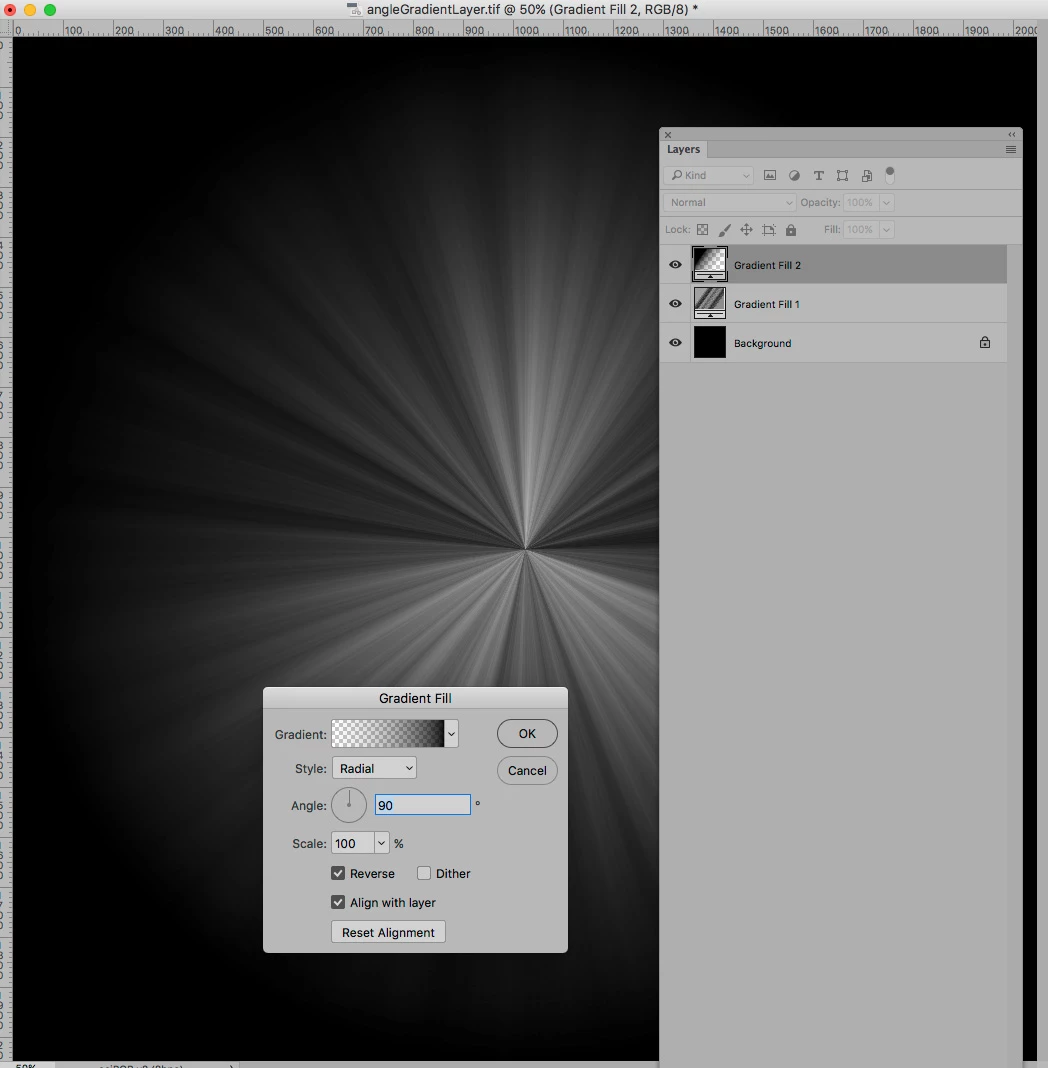Click OK in Gradient Fill dialog
This screenshot has height=1068, width=1048.
point(527,733)
